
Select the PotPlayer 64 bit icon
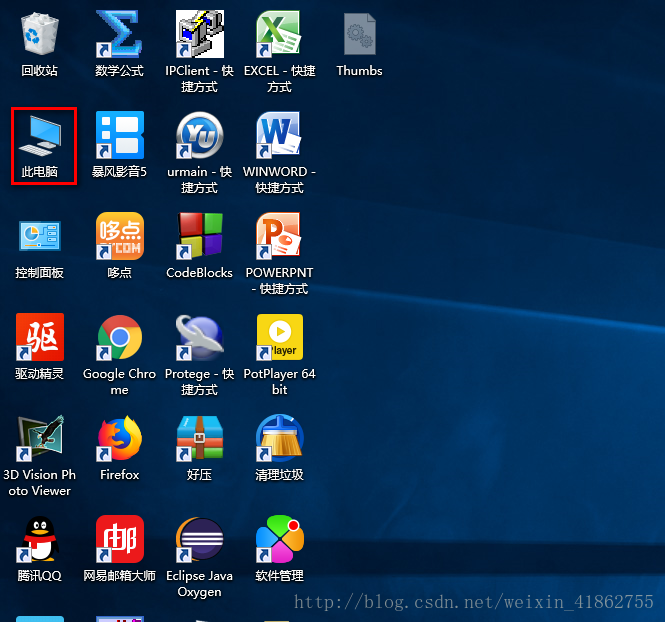pos(279,337)
